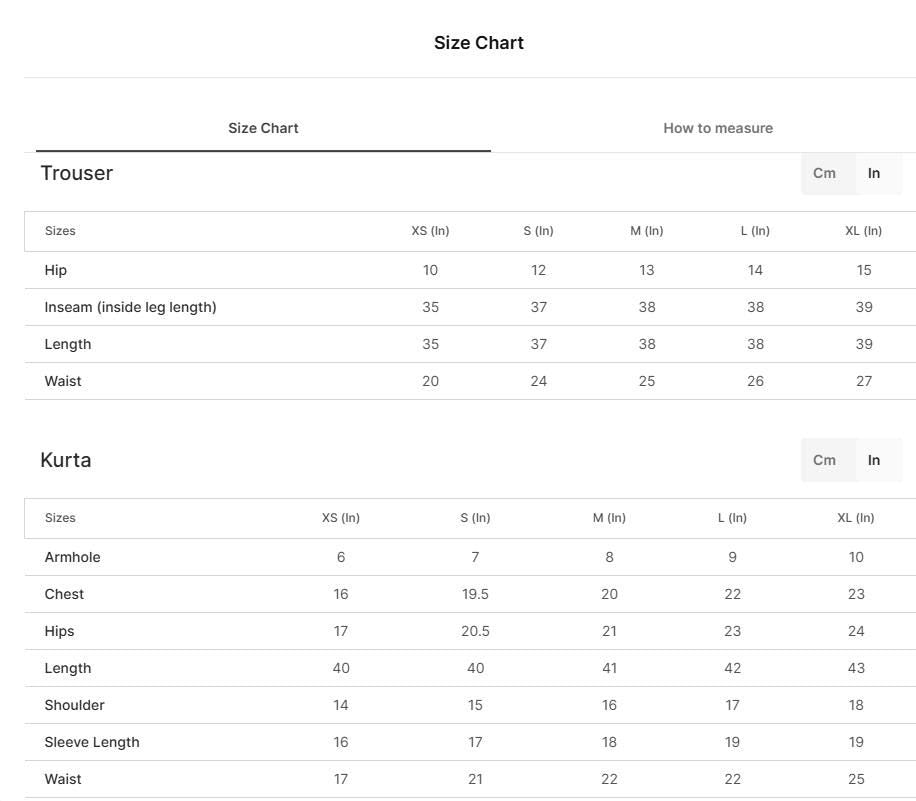The width and height of the screenshot is (916, 801).
Task: Click the Sleeve Length row label
Action: (x=92, y=743)
